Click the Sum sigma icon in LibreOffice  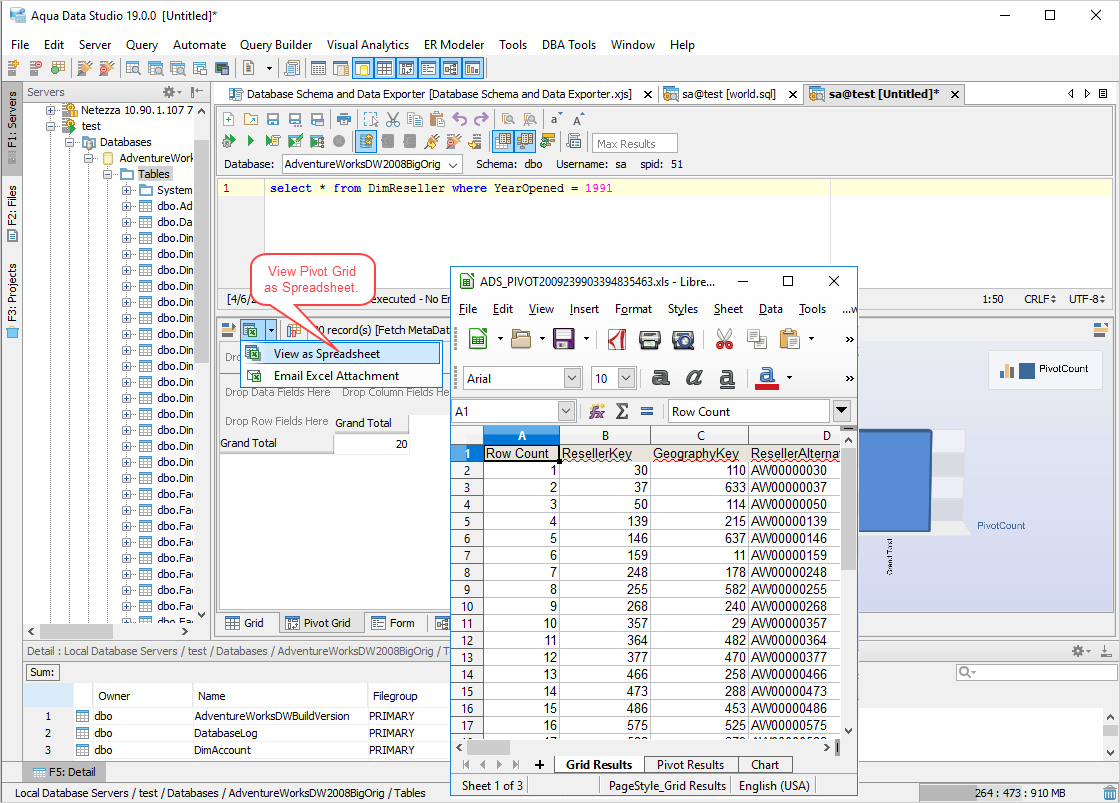622,412
